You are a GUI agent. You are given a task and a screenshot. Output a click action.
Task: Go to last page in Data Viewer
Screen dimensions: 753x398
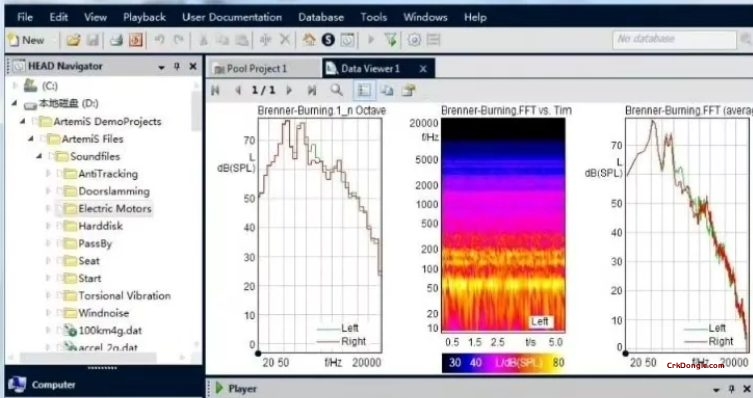click(312, 90)
